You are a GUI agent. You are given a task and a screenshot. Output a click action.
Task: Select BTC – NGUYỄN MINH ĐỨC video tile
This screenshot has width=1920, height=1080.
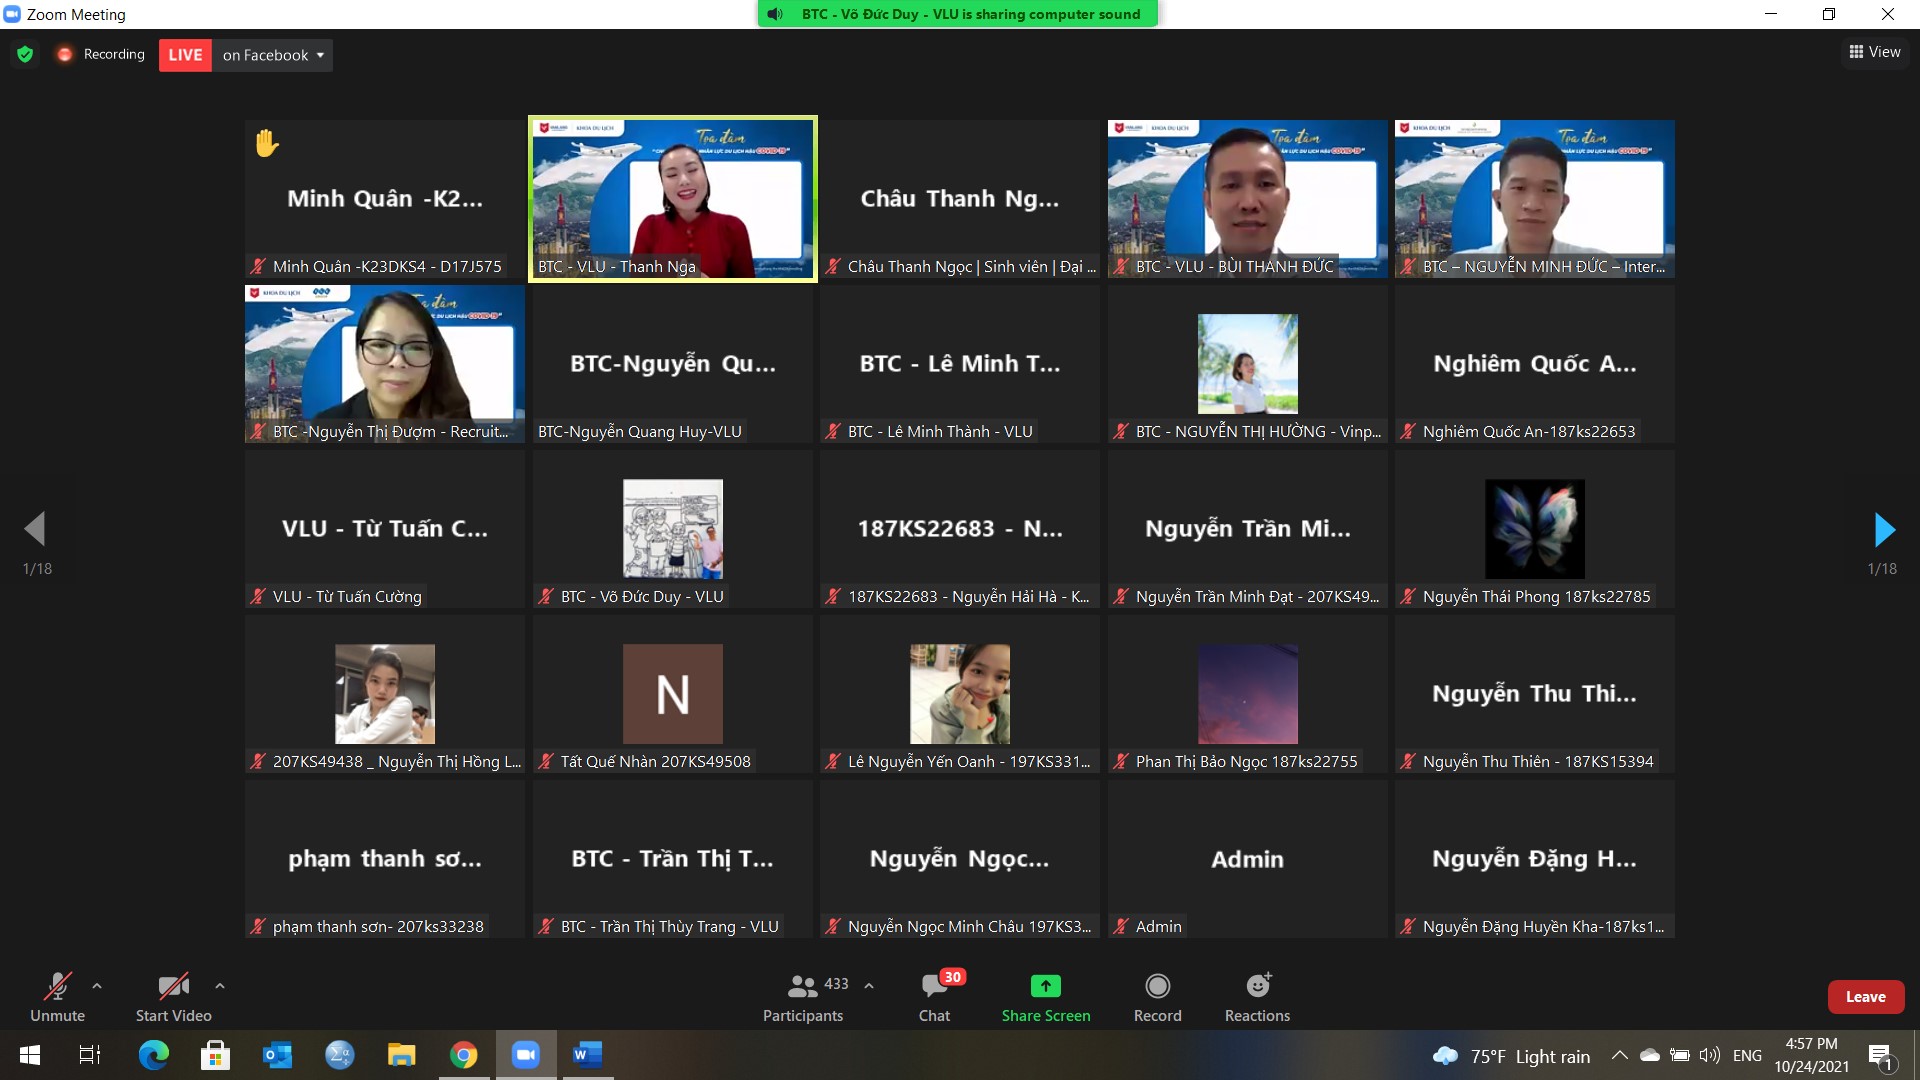(1535, 199)
